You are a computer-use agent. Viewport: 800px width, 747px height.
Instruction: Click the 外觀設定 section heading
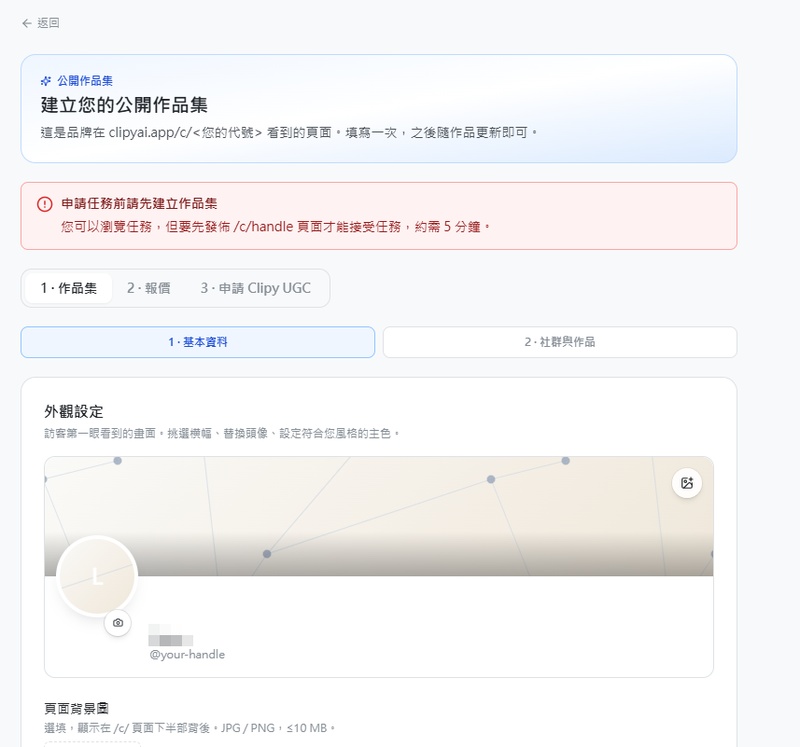tap(74, 411)
